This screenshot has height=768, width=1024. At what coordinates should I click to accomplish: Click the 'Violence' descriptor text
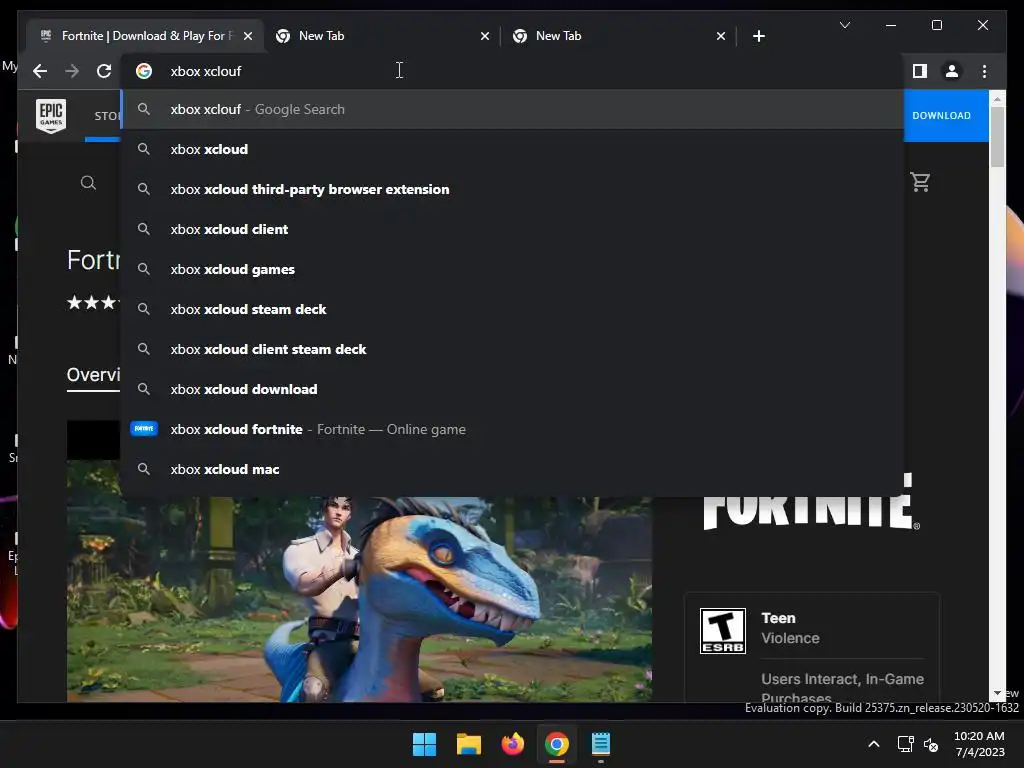pyautogui.click(x=790, y=638)
